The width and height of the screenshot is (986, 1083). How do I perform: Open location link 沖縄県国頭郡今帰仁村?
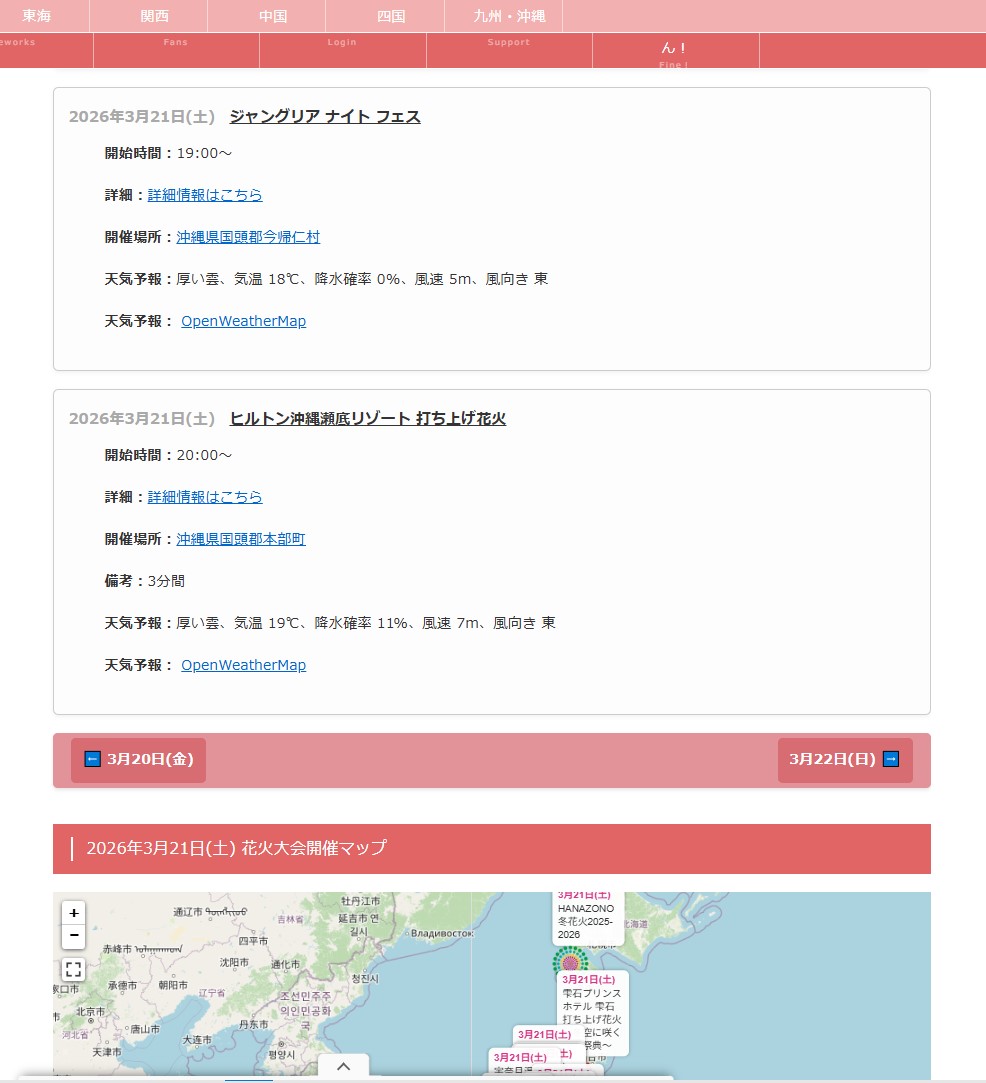pos(248,238)
